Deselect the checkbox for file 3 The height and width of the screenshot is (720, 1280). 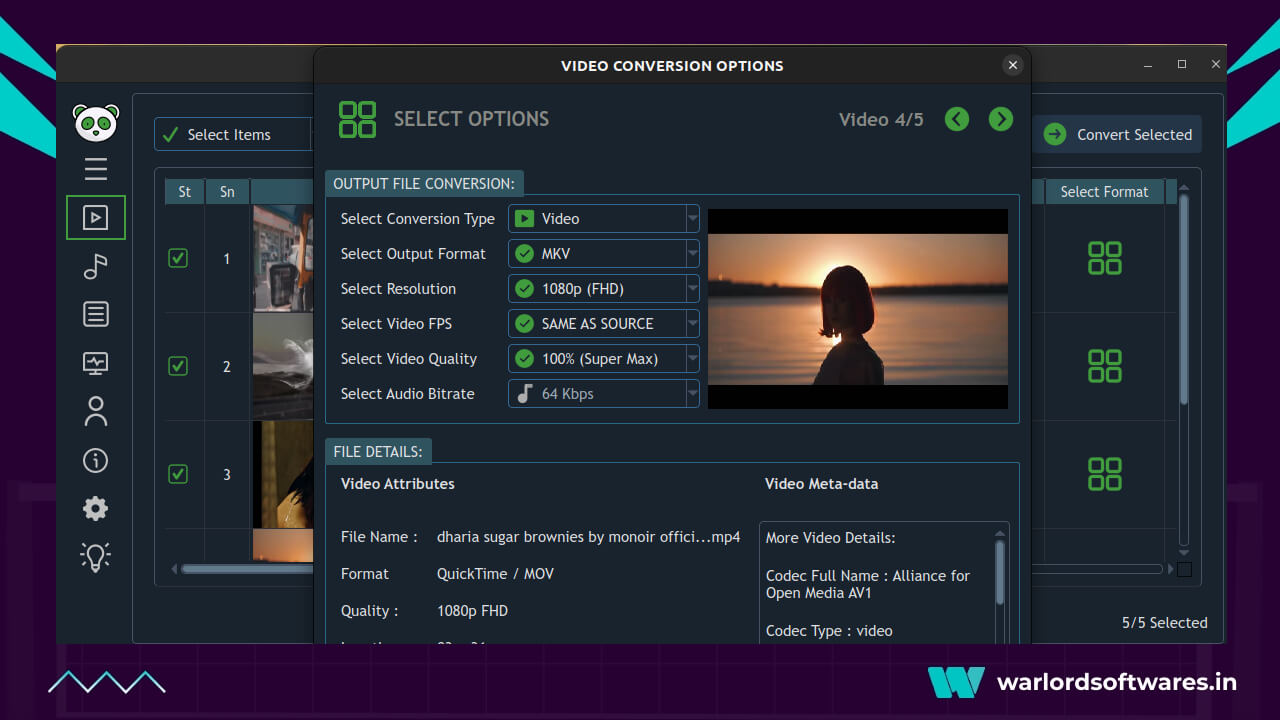(x=177, y=475)
